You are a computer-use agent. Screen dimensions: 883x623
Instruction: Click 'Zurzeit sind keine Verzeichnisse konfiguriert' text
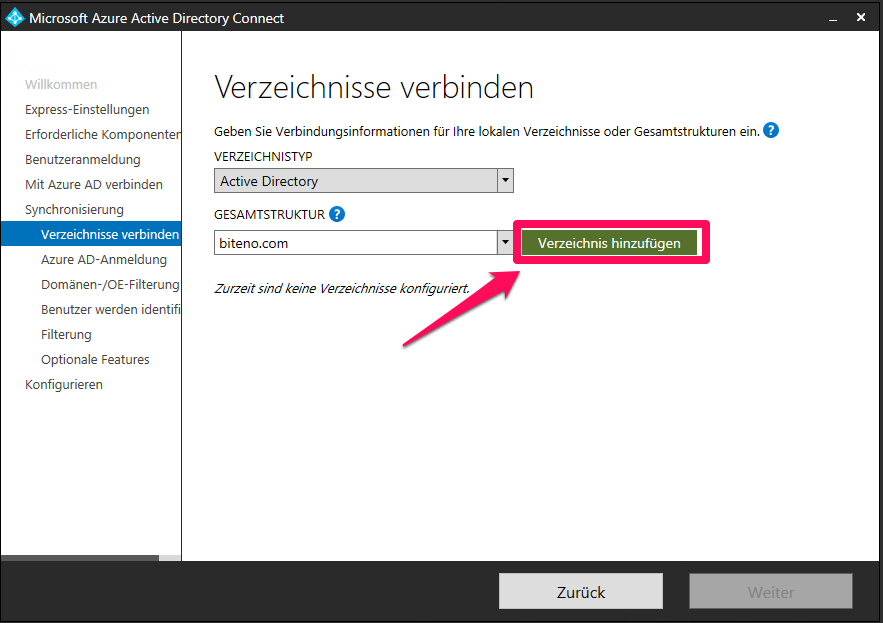pos(342,288)
